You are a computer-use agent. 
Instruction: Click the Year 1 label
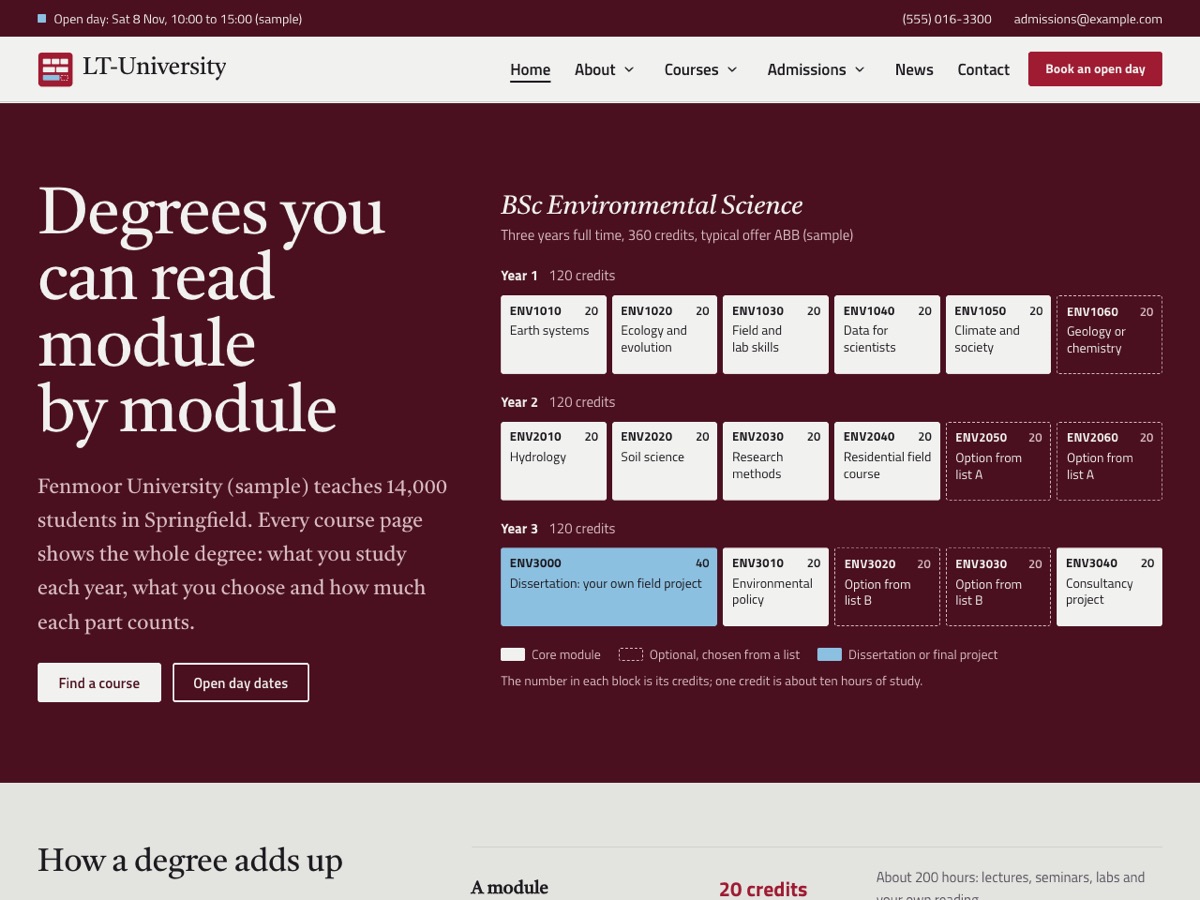(x=519, y=275)
